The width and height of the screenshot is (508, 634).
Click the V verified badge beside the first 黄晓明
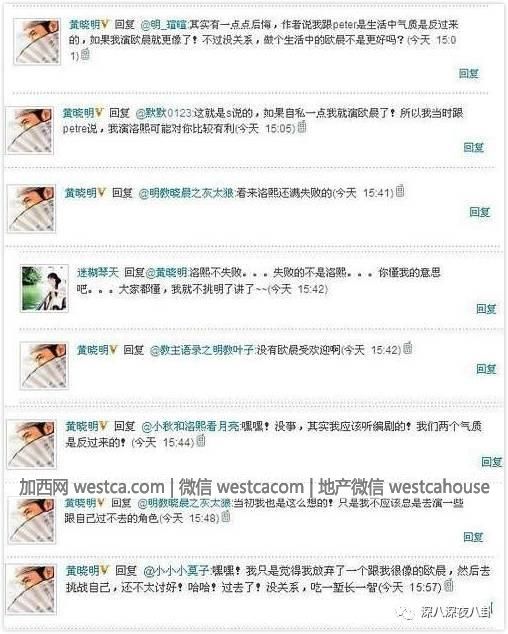[105, 25]
